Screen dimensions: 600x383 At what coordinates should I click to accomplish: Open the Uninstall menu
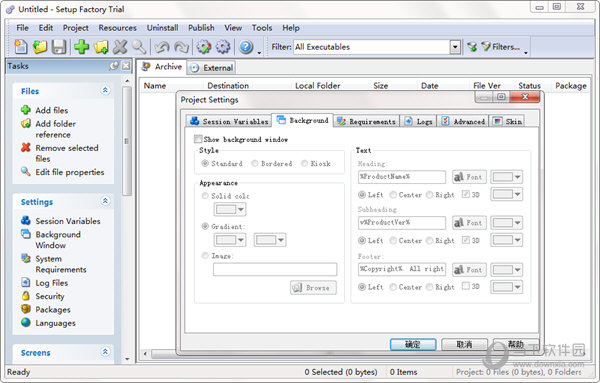pos(162,28)
